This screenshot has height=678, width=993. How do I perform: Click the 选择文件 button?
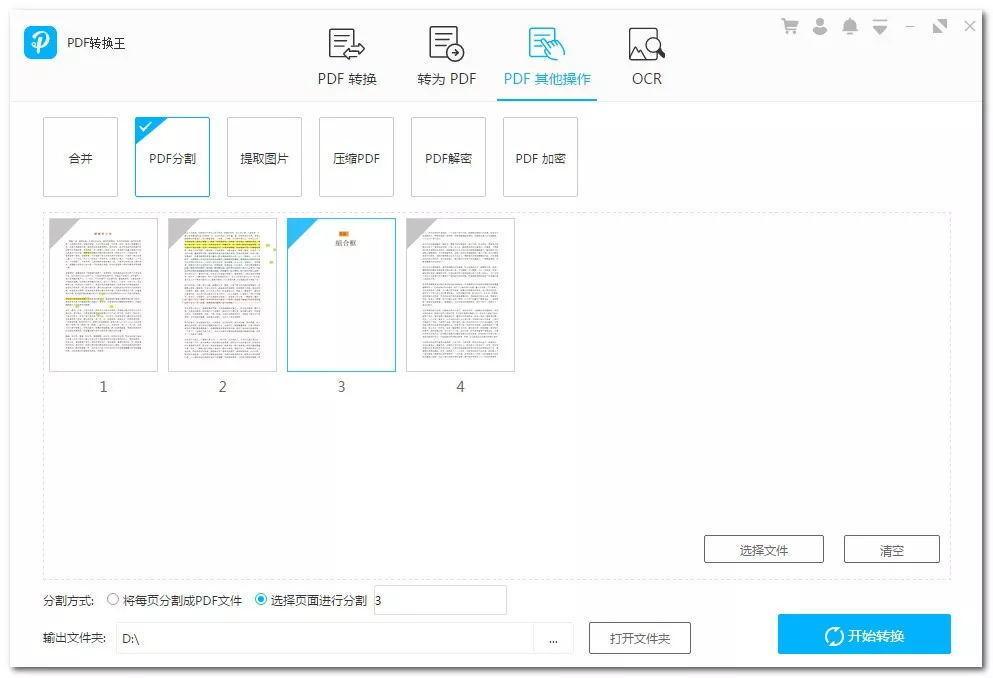[764, 548]
